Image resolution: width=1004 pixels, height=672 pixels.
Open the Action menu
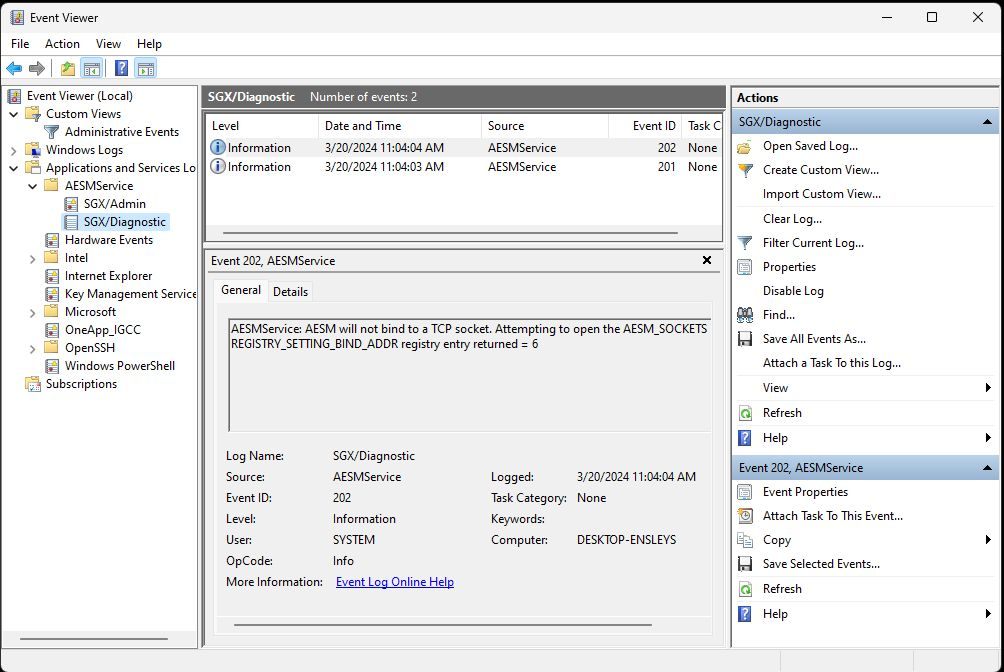pos(62,44)
